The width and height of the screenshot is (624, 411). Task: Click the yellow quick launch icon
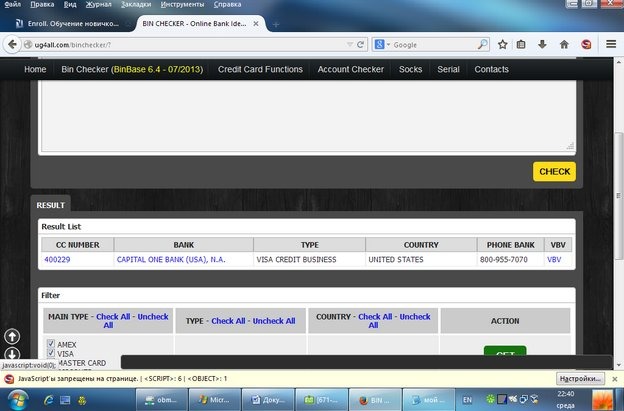tap(82, 400)
